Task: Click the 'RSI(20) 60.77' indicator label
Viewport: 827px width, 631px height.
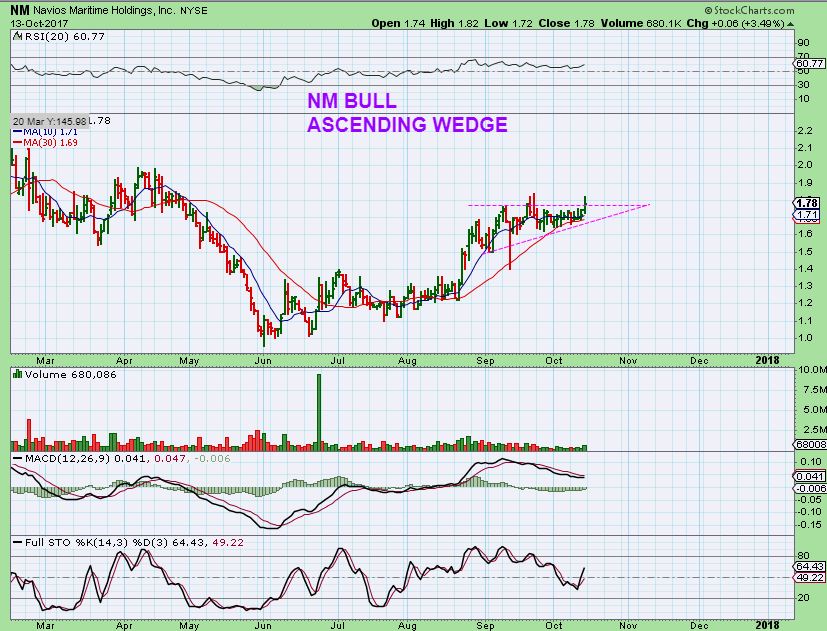Action: pos(63,36)
